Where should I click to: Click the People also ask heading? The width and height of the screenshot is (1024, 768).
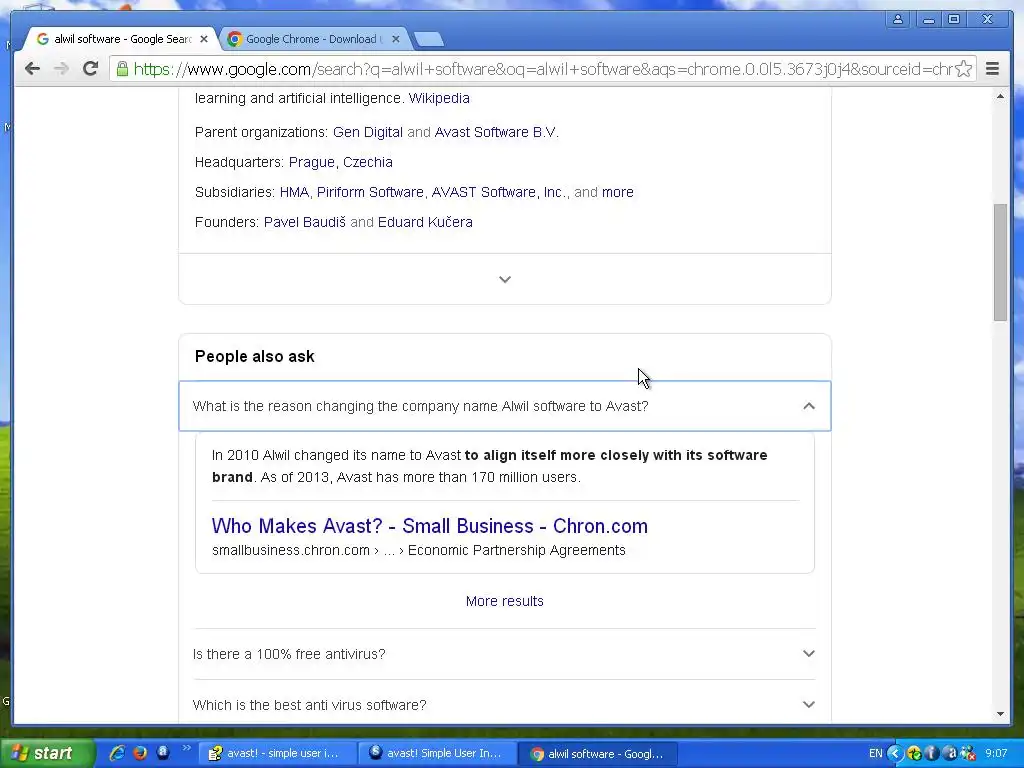pyautogui.click(x=255, y=357)
